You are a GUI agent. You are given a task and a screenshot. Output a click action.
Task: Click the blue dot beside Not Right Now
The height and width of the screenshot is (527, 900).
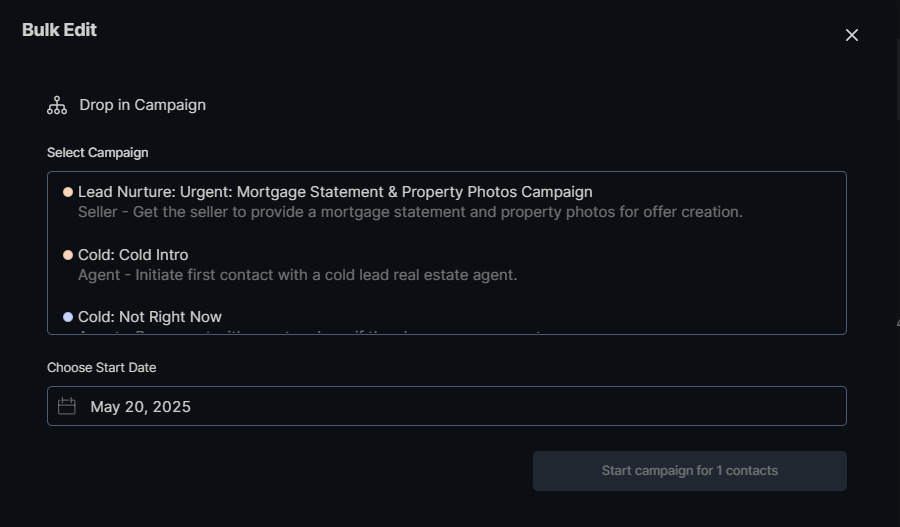pos(68,317)
